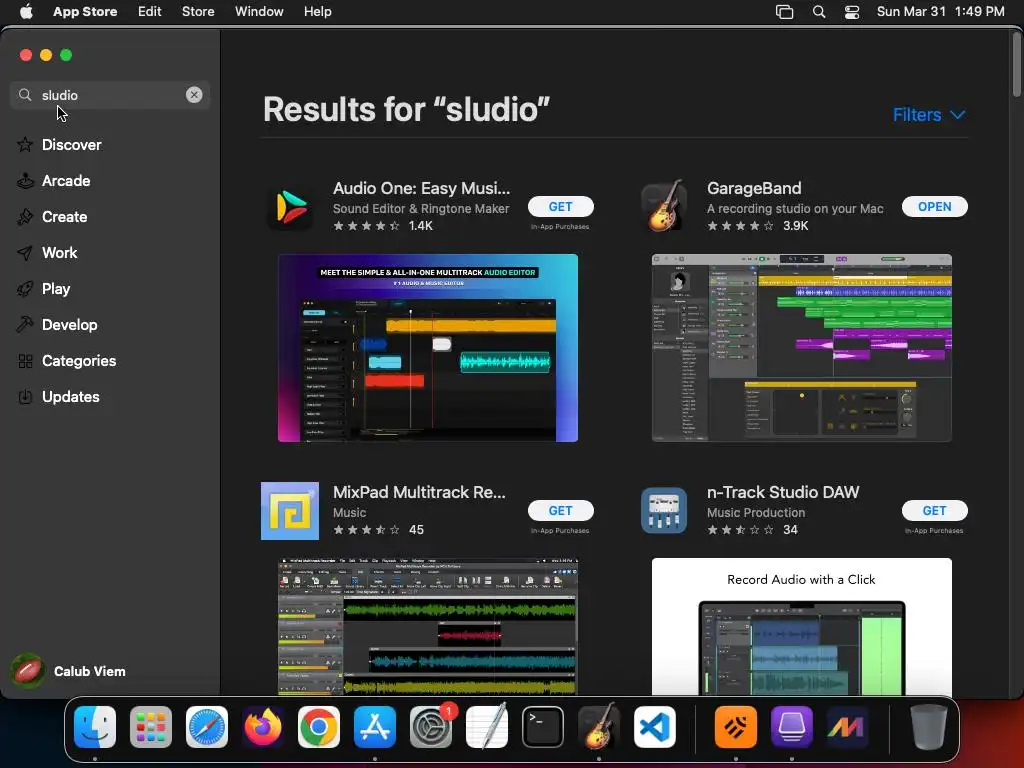Open System Settings from the Dock

431,727
